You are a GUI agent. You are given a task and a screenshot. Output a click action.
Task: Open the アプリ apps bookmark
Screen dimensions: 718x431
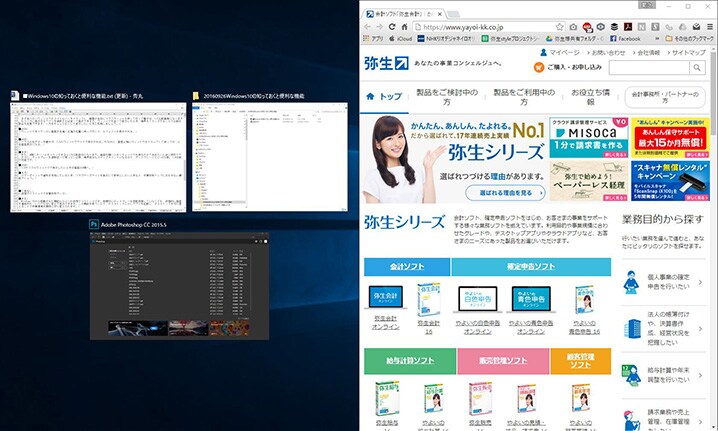[x=373, y=39]
